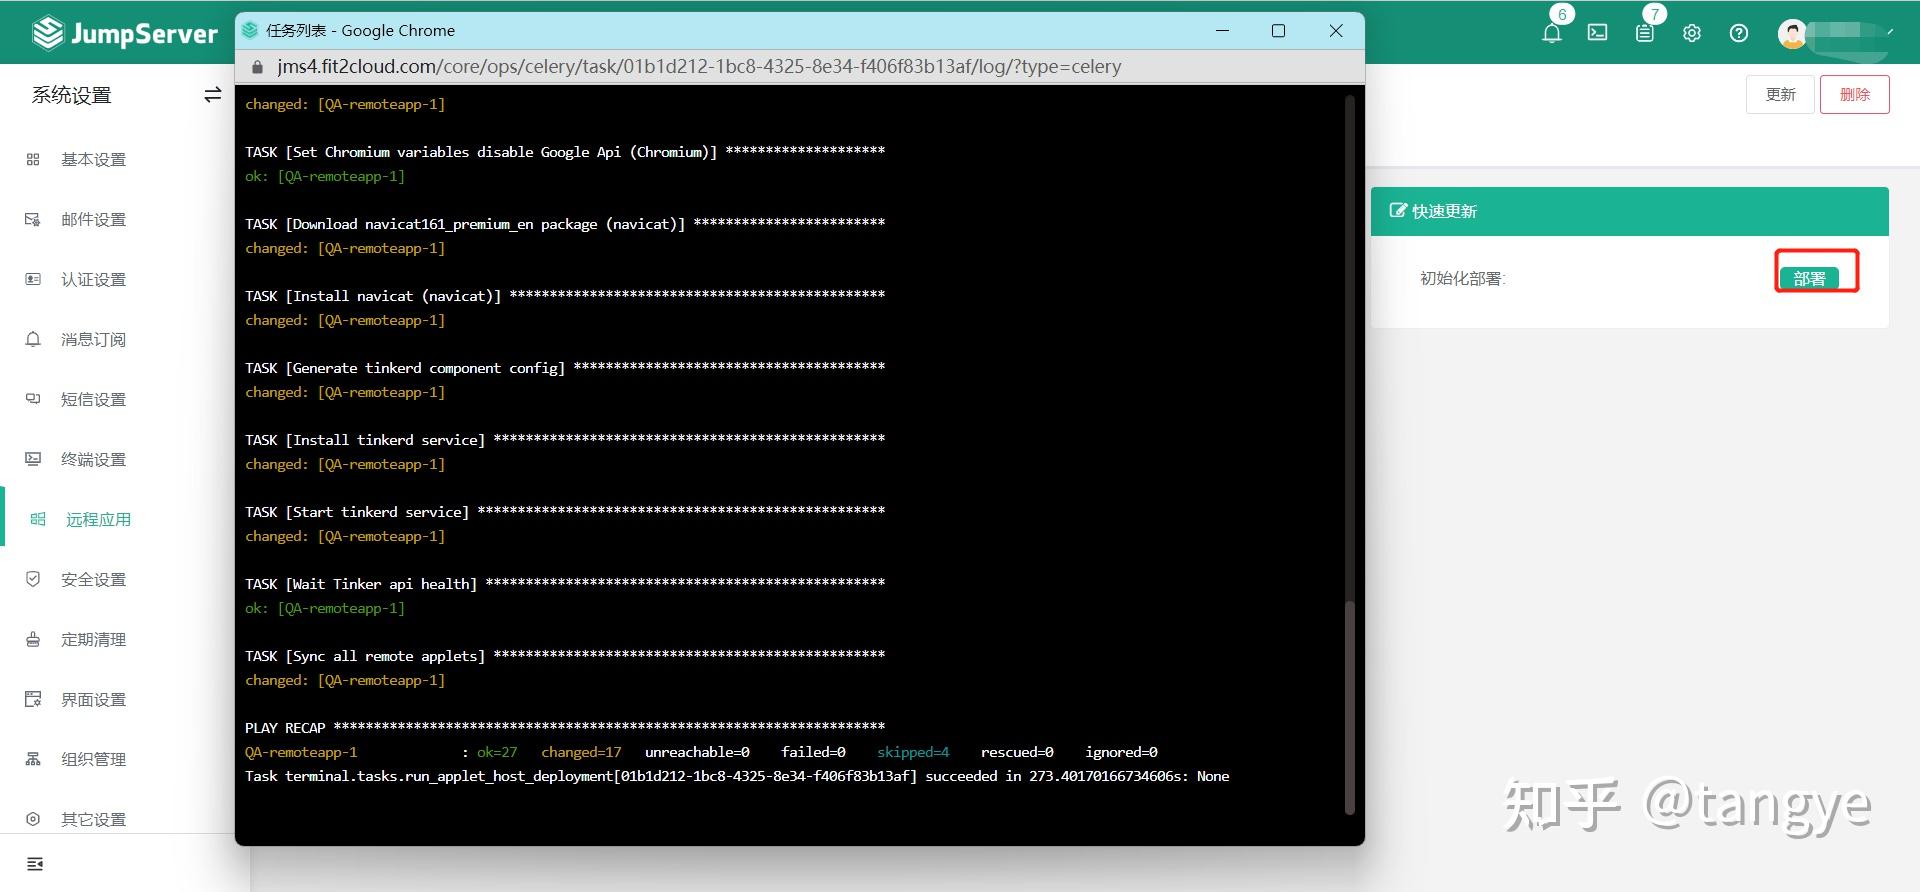The image size is (1920, 892).
Task: Click the 组织管理 hierarchy icon
Action: [33, 759]
